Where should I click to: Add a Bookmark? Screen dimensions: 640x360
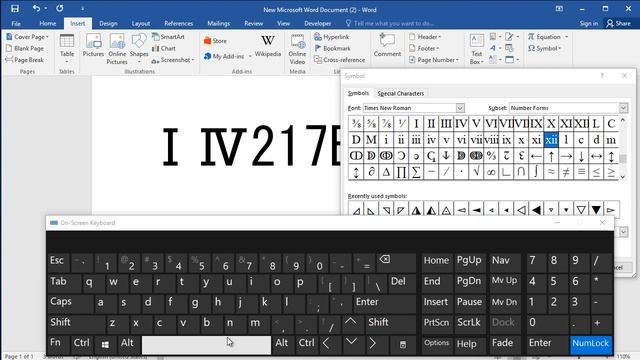(332, 48)
